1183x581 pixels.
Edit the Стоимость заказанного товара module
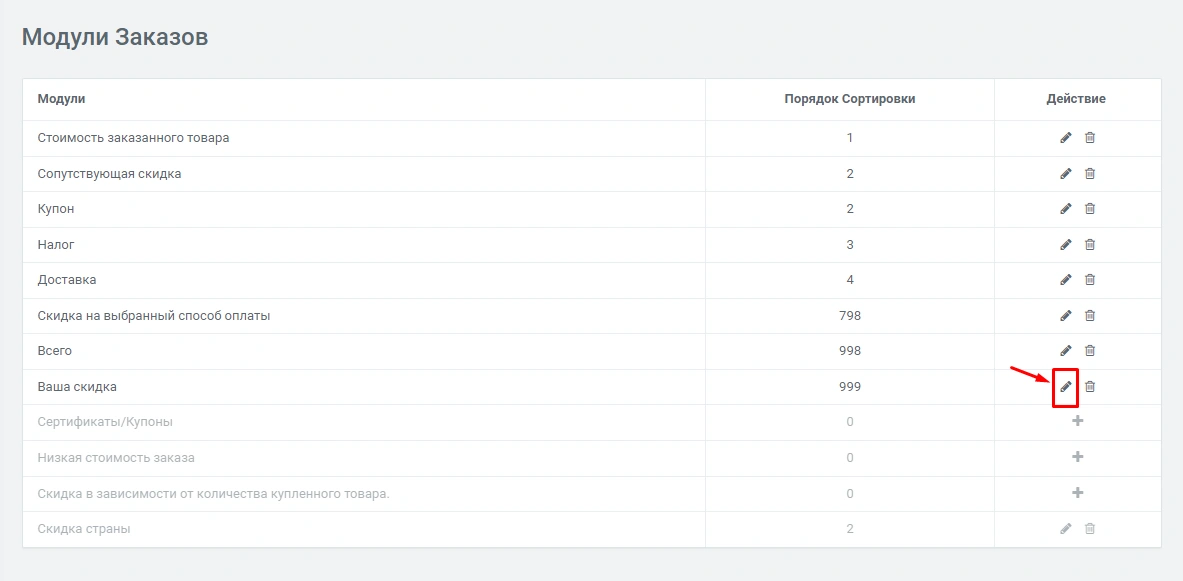(1065, 138)
